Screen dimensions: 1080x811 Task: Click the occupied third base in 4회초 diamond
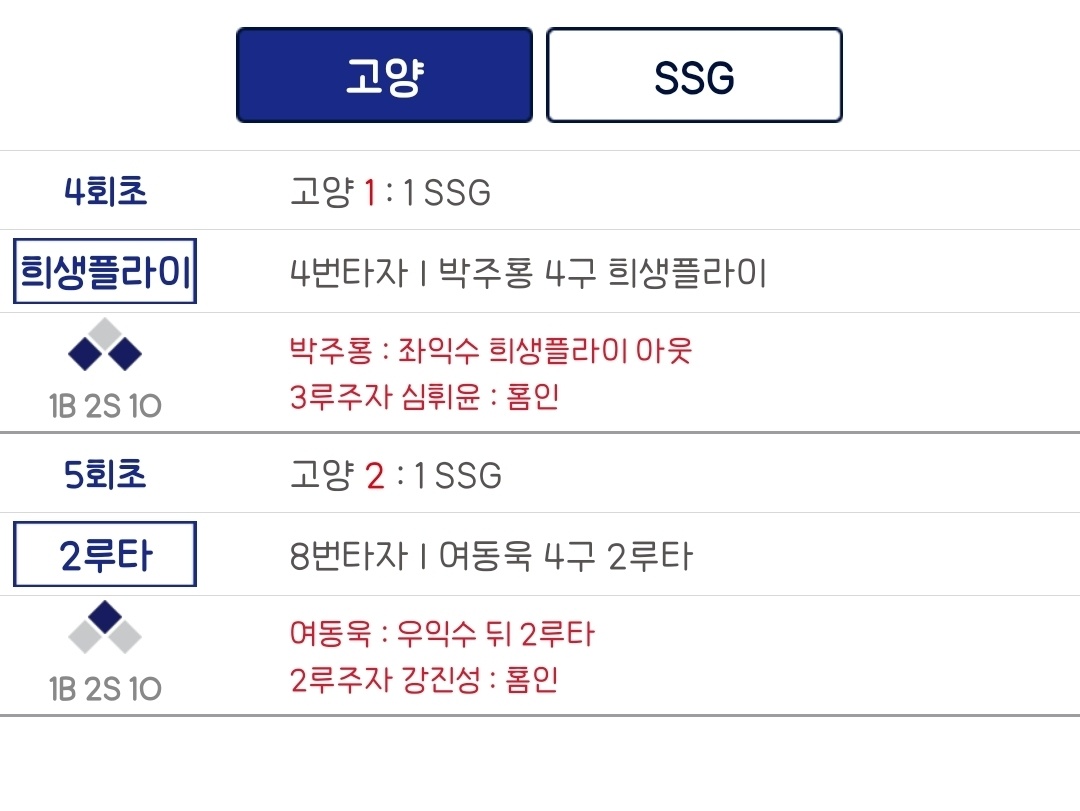86,354
